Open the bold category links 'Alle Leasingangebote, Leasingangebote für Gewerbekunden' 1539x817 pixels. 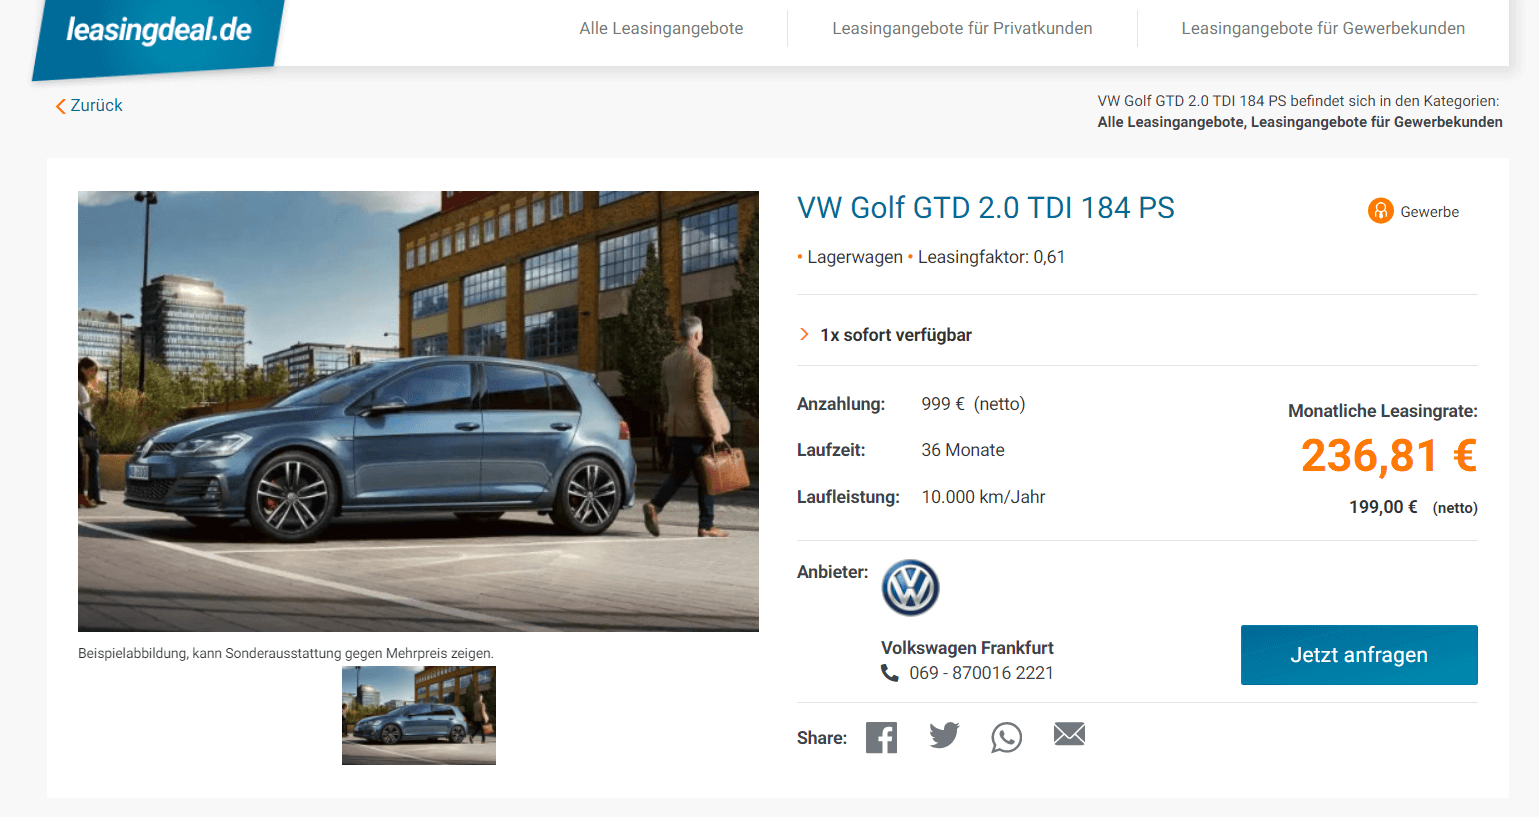tap(1300, 122)
